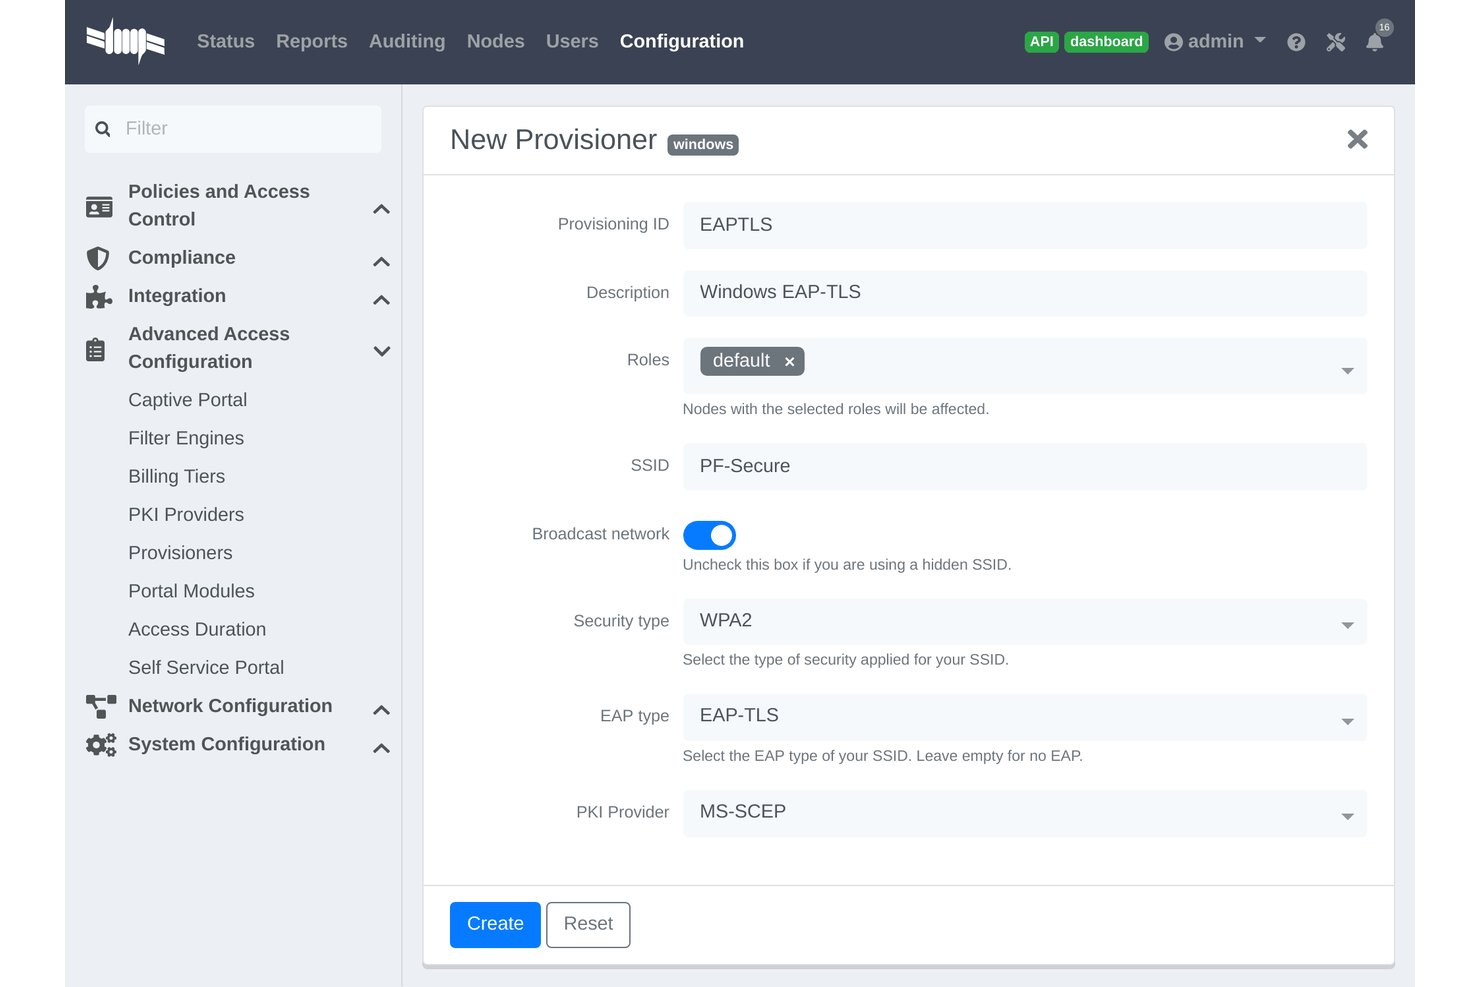Open the PKI Provider MS-SCEP dropdown
This screenshot has width=1480, height=987.
1025,812
